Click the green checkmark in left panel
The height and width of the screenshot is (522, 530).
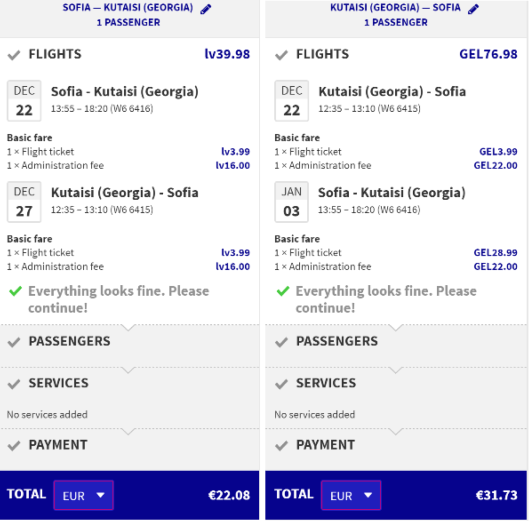16,291
